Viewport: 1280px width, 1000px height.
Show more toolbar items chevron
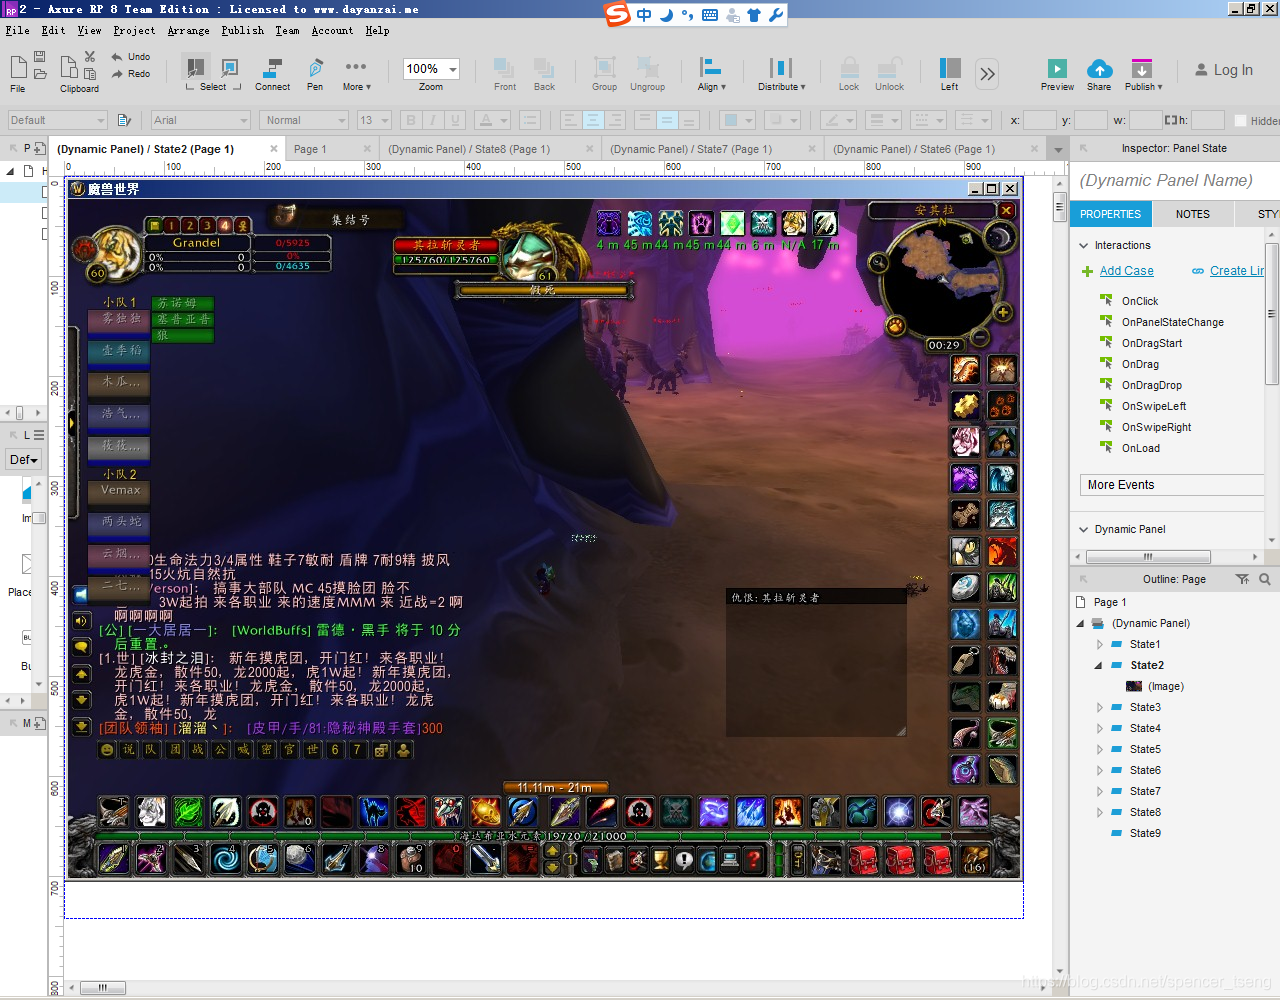pyautogui.click(x=988, y=73)
